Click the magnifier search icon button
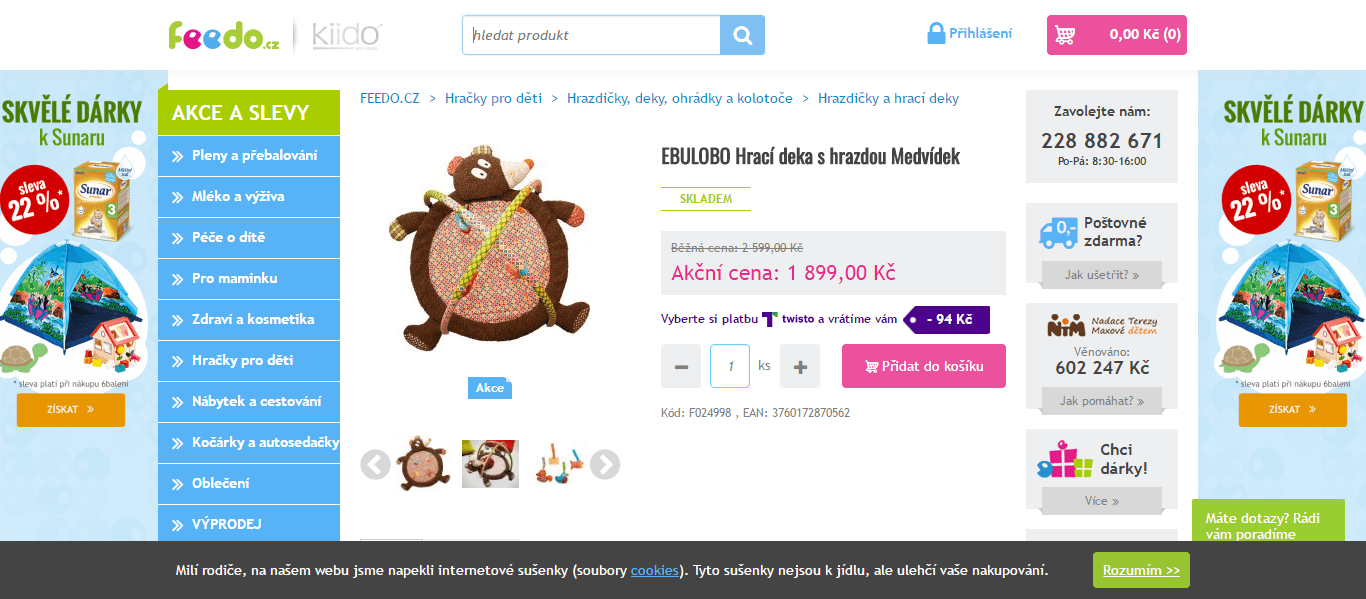Screen dimensions: 1366x599 (x=742, y=35)
